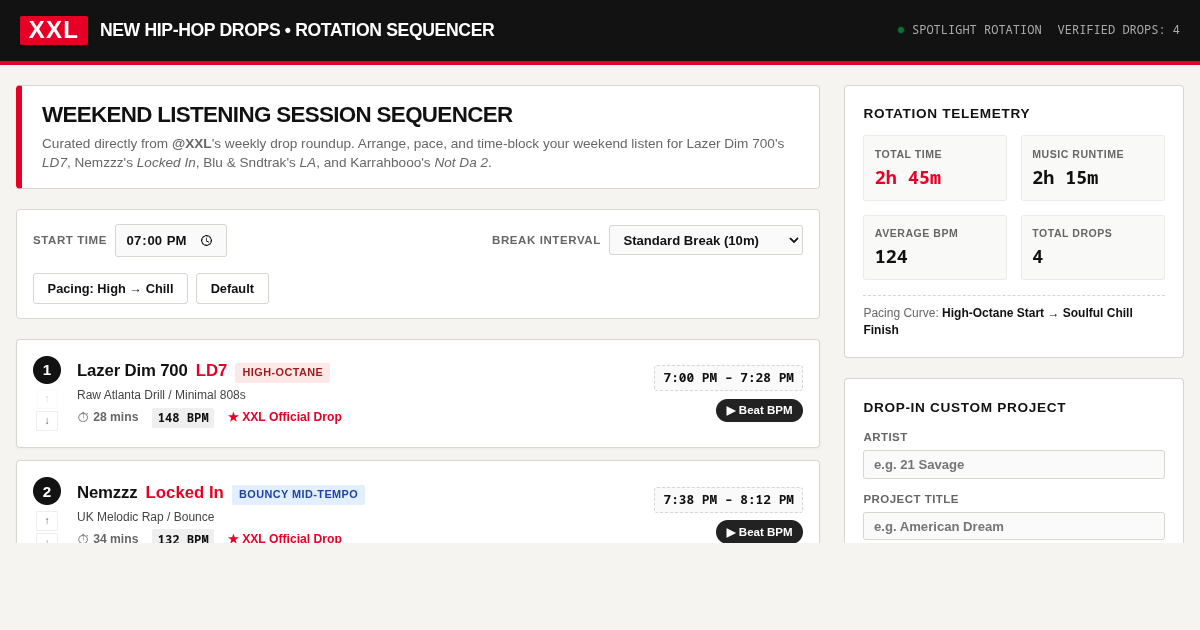Click the Raw Atlanta Drill / Minimal 808s genre
The image size is (1200, 630).
coord(161,395)
